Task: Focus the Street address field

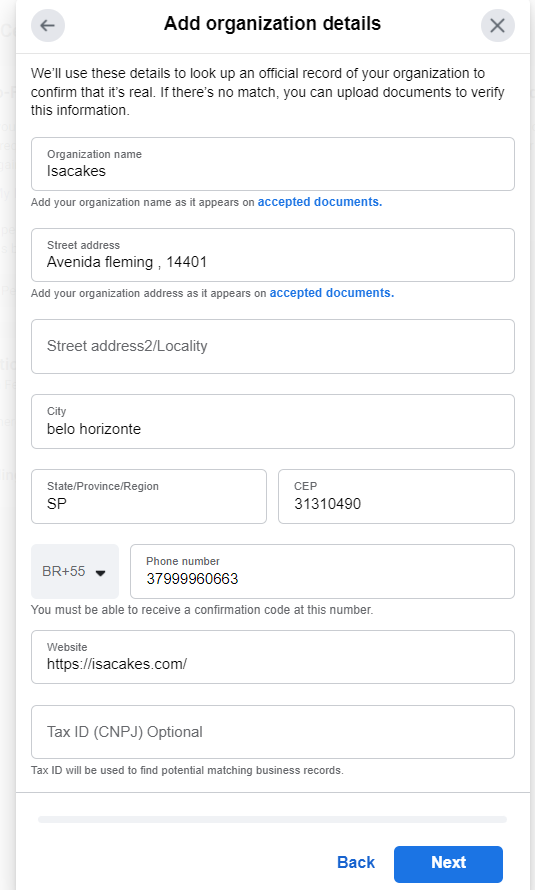Action: click(273, 255)
